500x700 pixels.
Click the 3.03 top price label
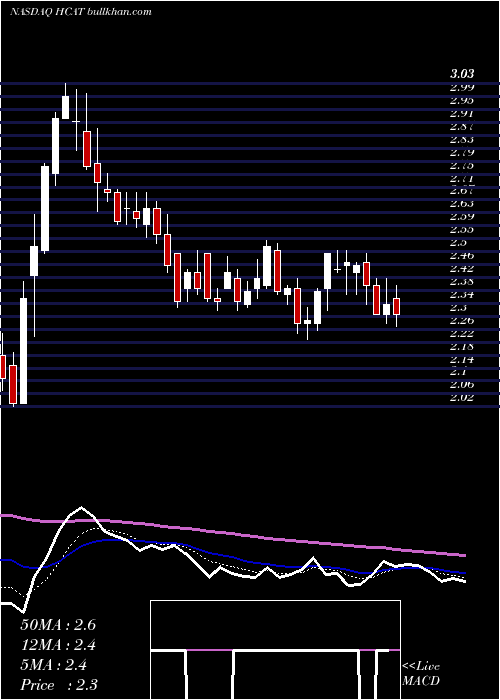(x=462, y=74)
